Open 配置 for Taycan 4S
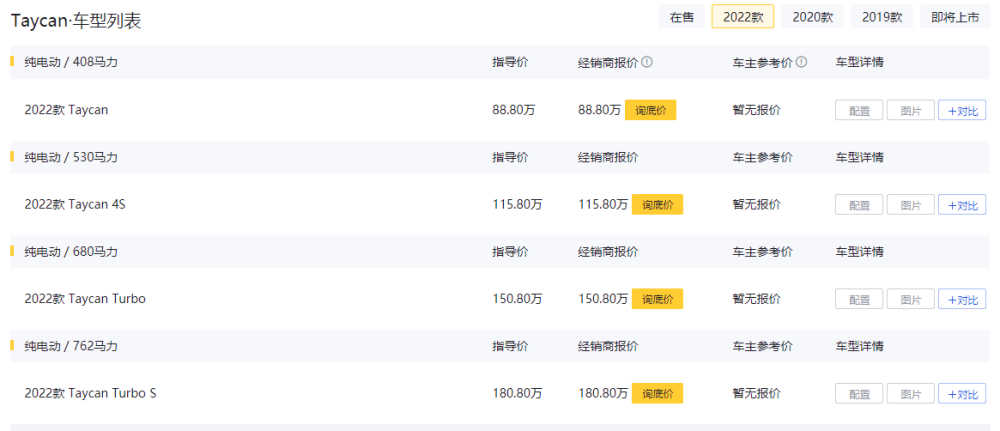 point(859,205)
